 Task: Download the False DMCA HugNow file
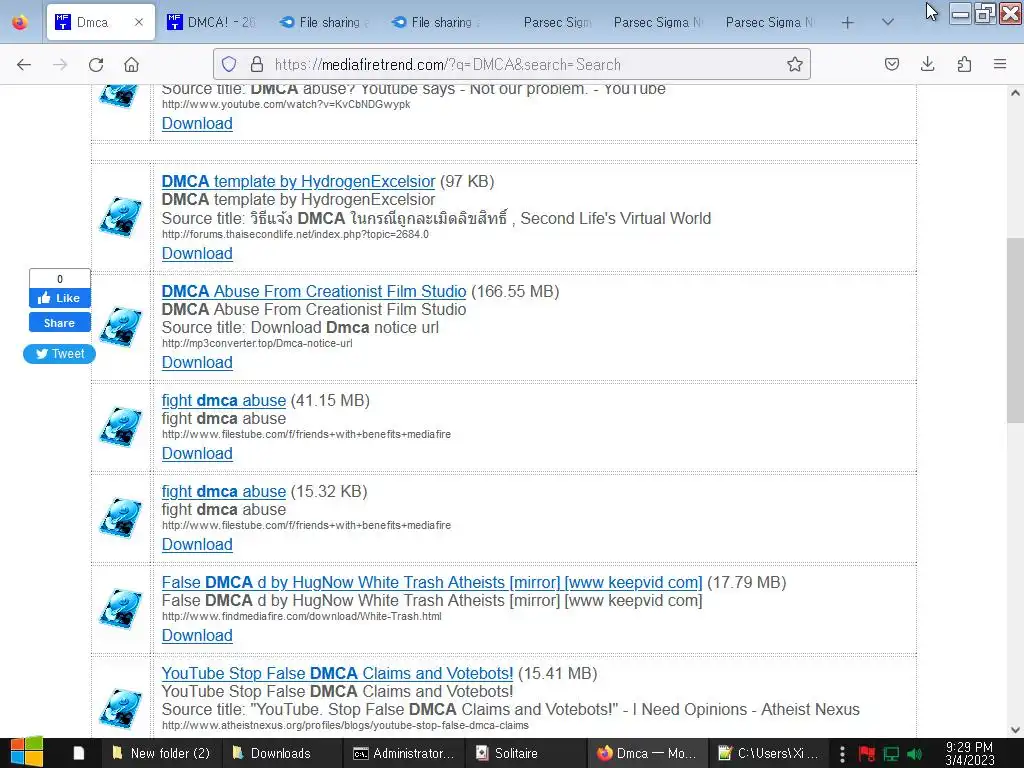click(x=197, y=635)
